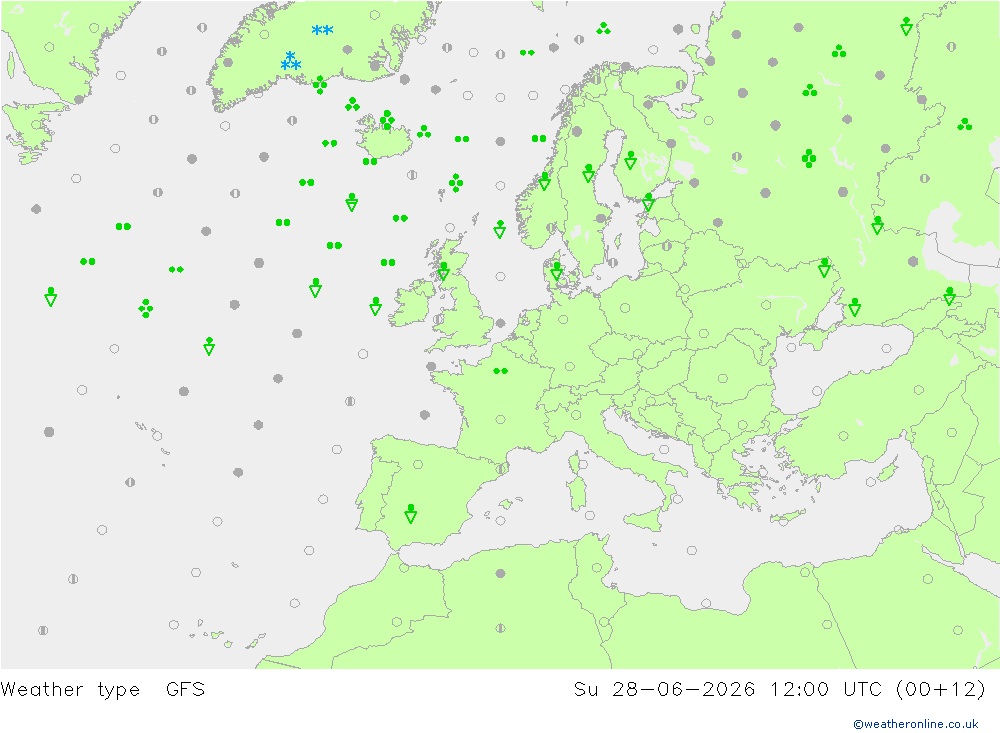Click the shower symbol in the North Sea
The width and height of the screenshot is (1000, 733).
click(500, 229)
